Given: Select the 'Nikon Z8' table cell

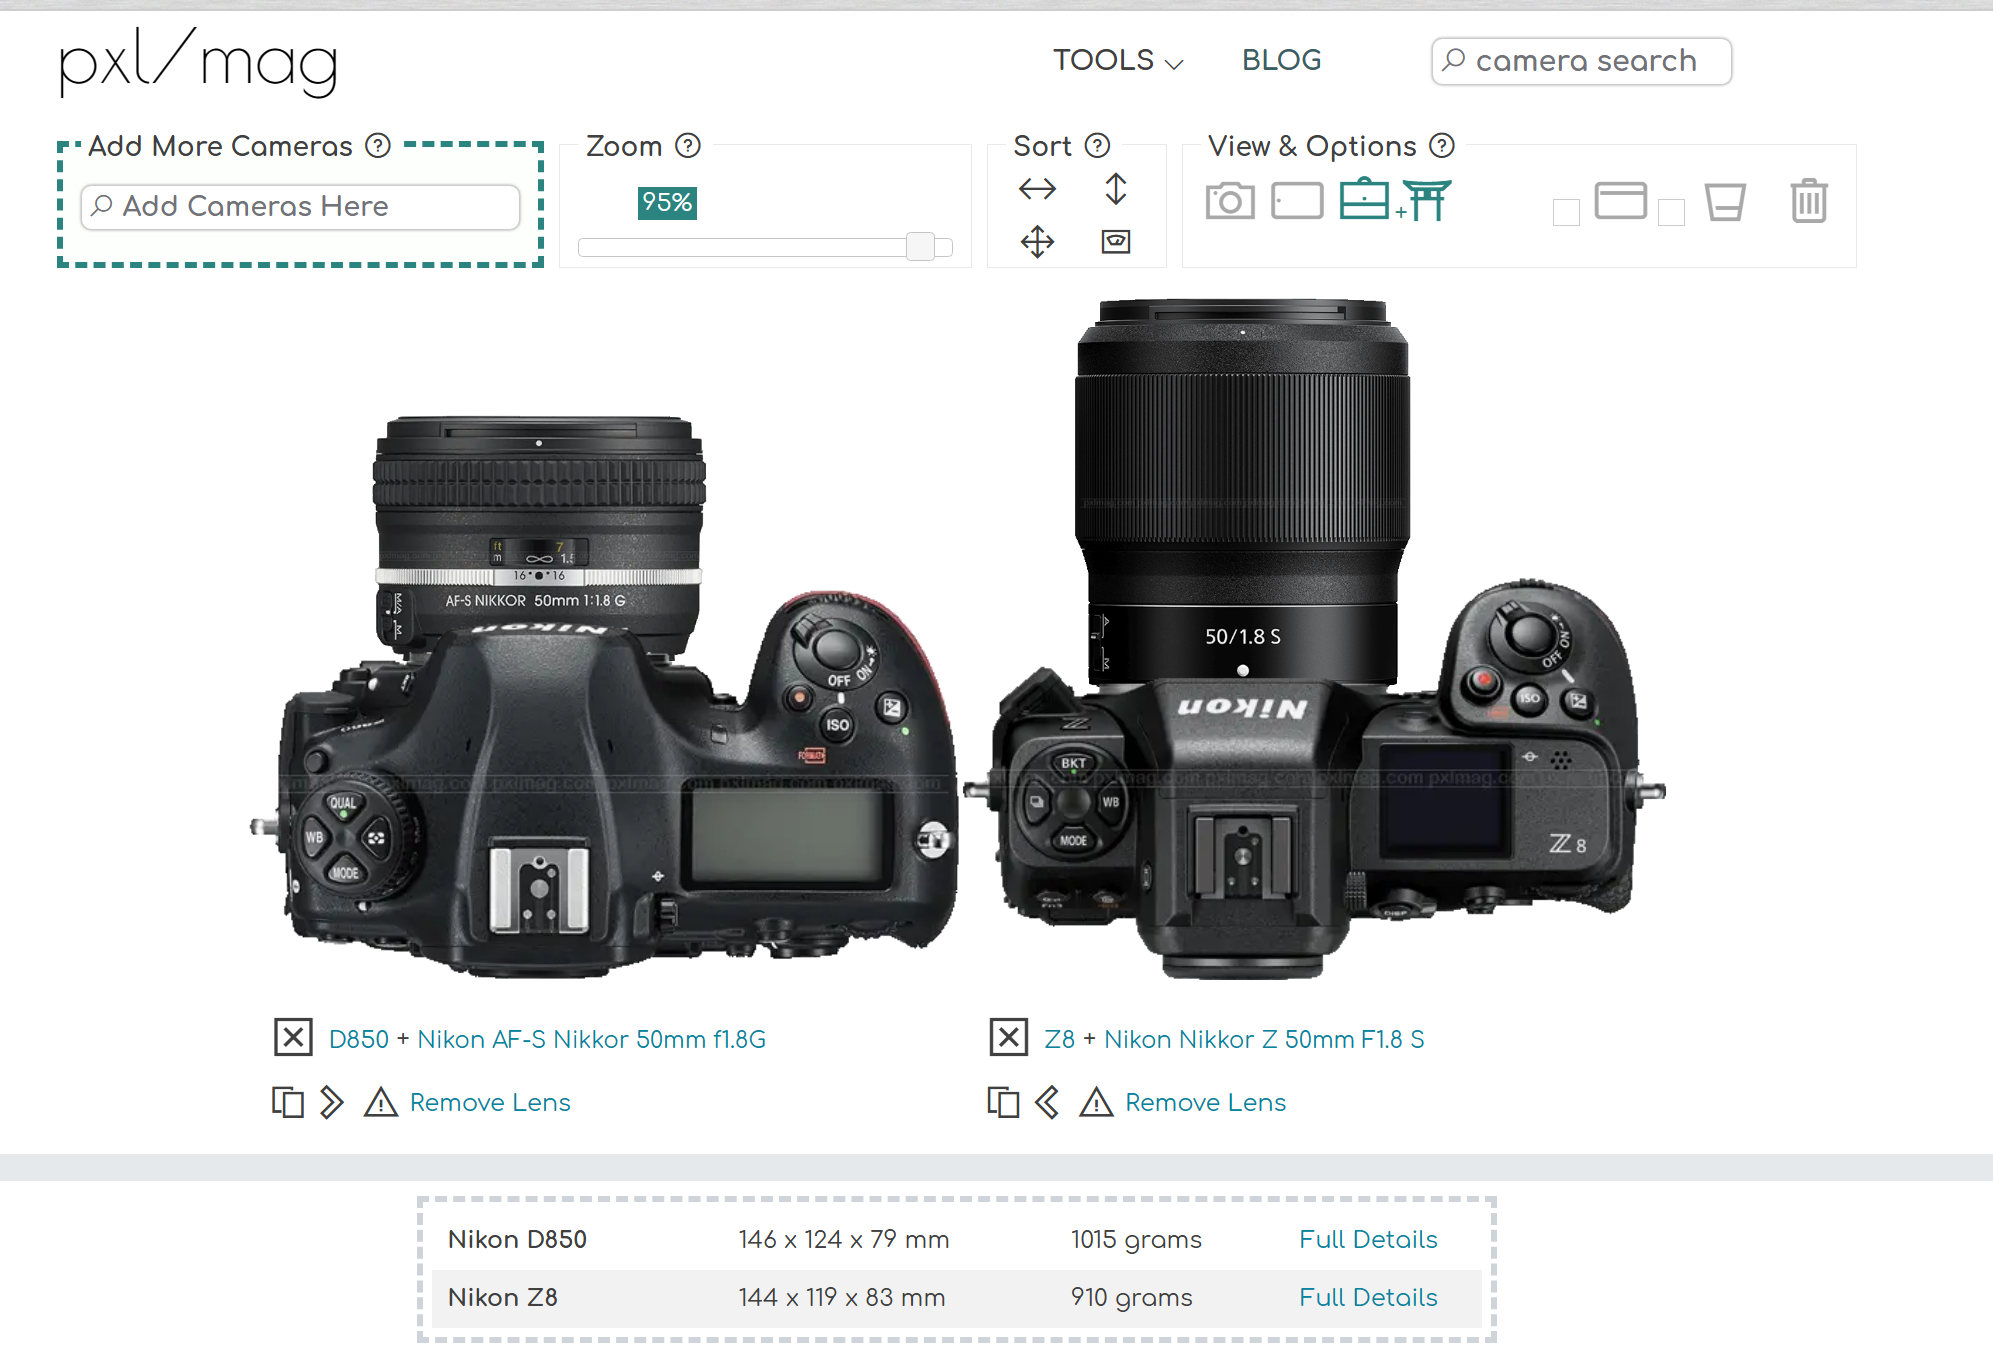Looking at the screenshot, I should click(x=503, y=1297).
